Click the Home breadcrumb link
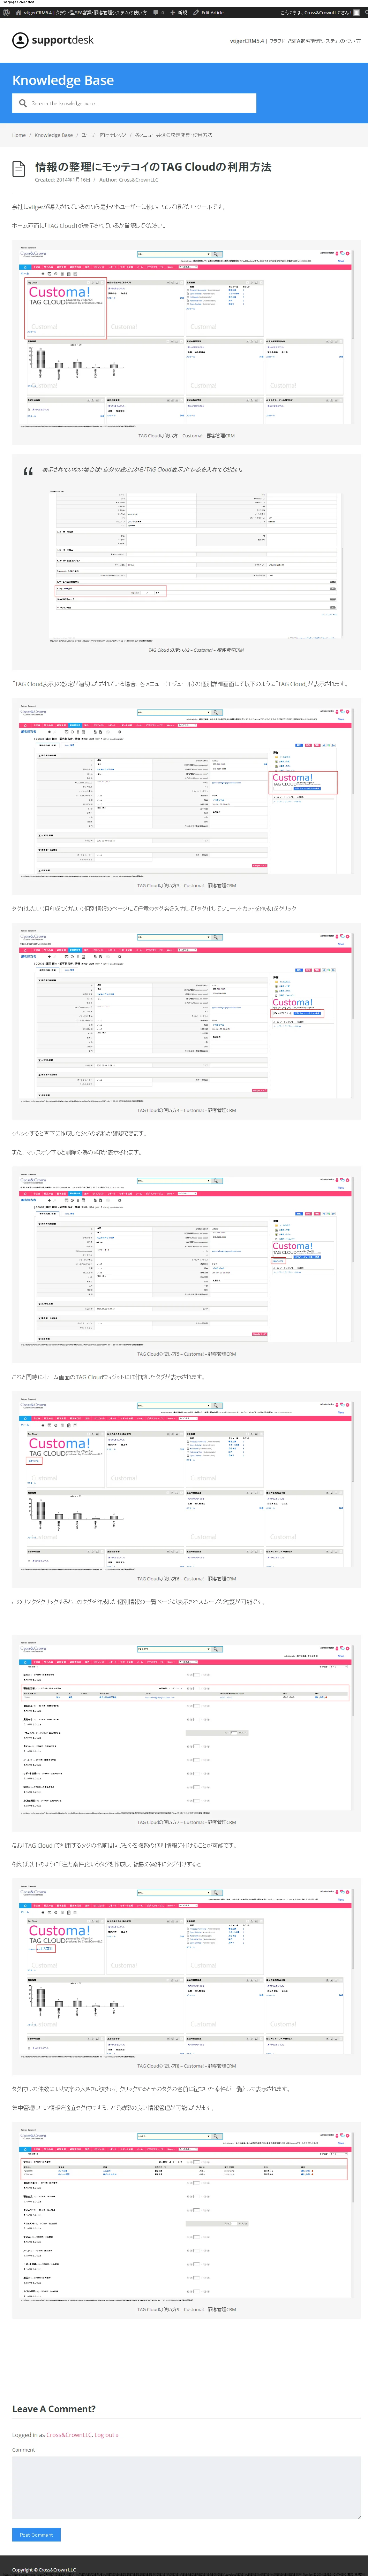Viewport: 368px width, 2576px height. coord(19,135)
